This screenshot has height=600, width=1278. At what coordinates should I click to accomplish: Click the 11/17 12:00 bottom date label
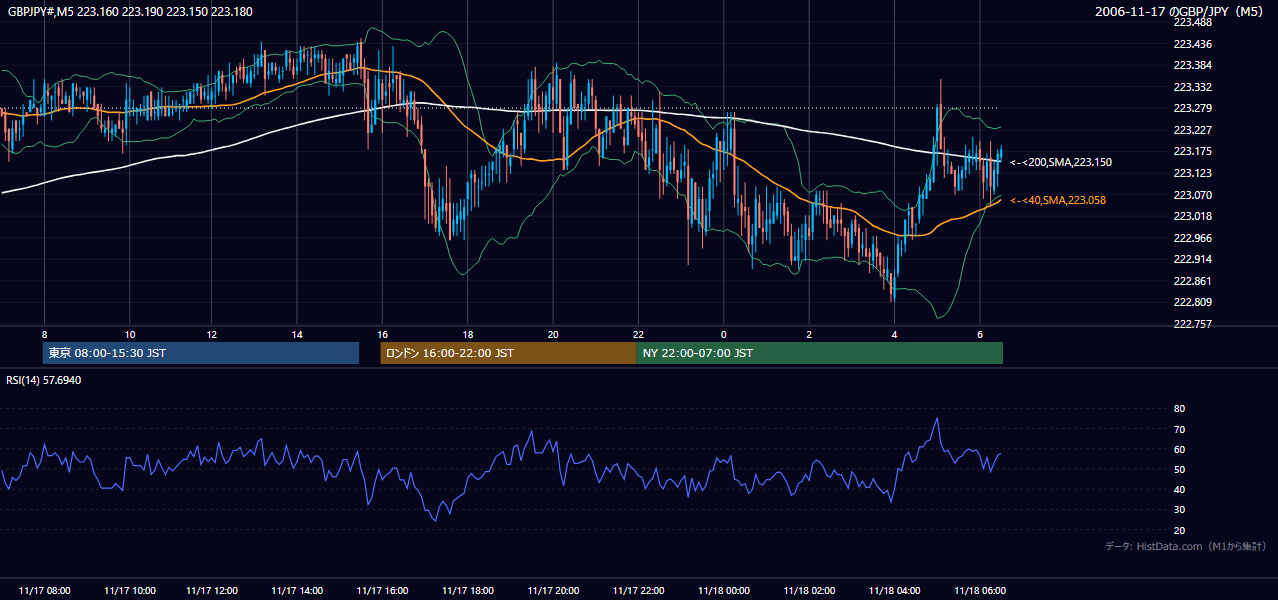(x=212, y=590)
